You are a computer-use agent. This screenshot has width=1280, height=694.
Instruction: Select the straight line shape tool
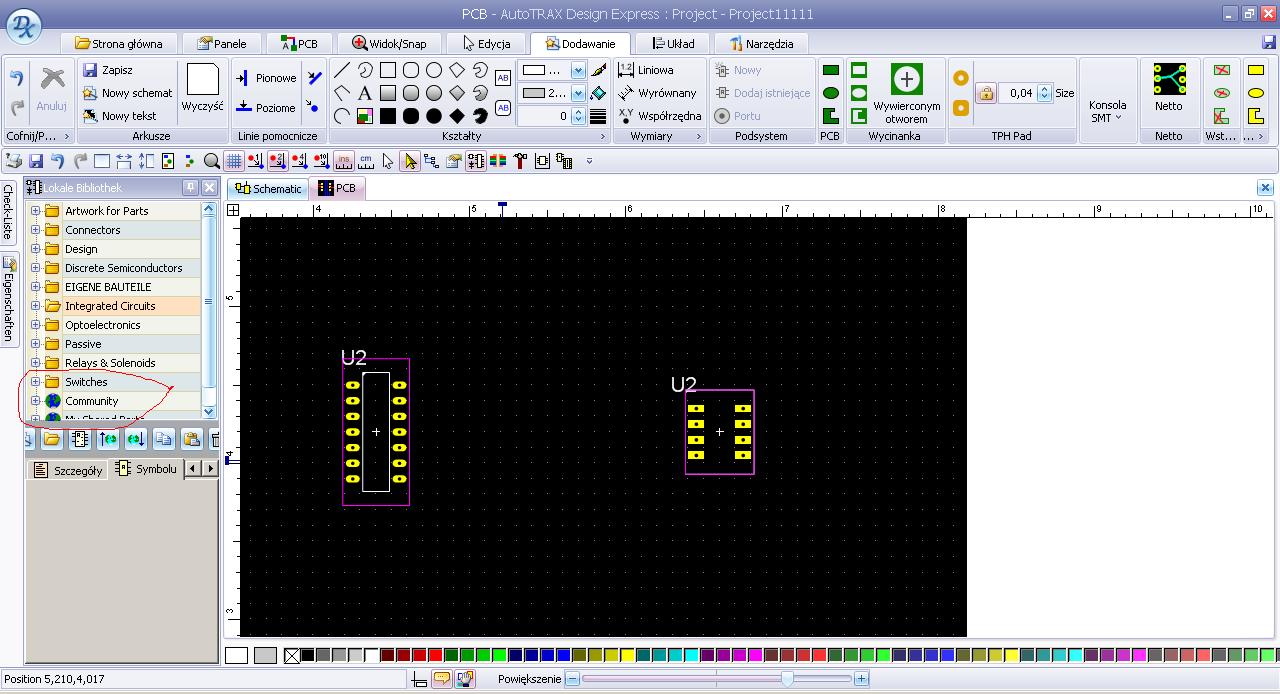[342, 70]
